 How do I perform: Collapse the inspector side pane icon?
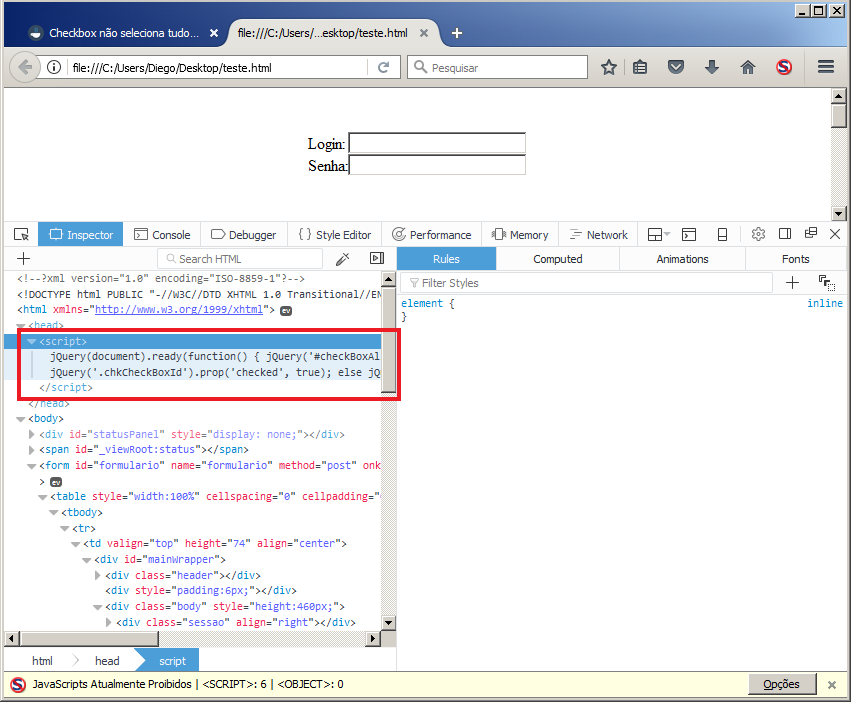[377, 258]
